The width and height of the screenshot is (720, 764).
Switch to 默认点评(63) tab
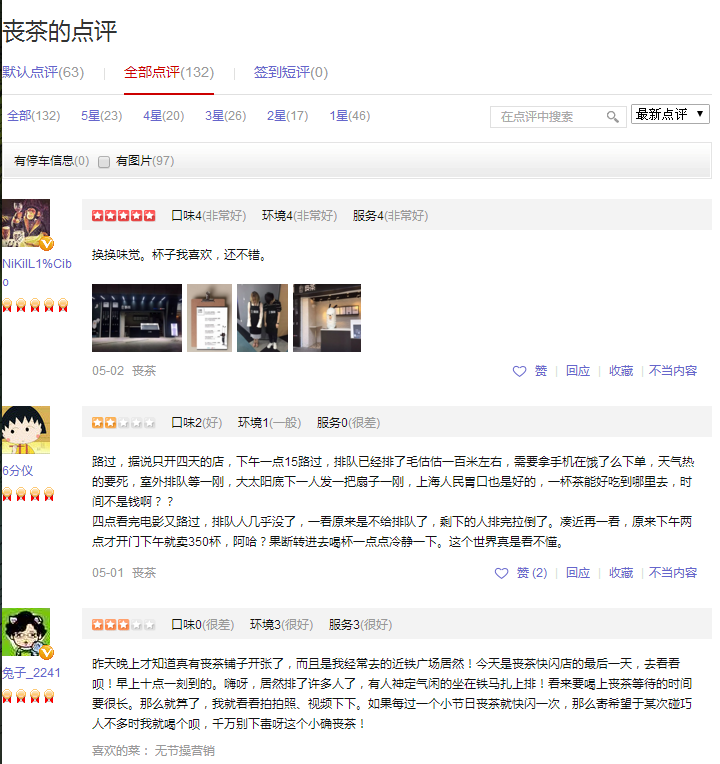(x=43, y=72)
